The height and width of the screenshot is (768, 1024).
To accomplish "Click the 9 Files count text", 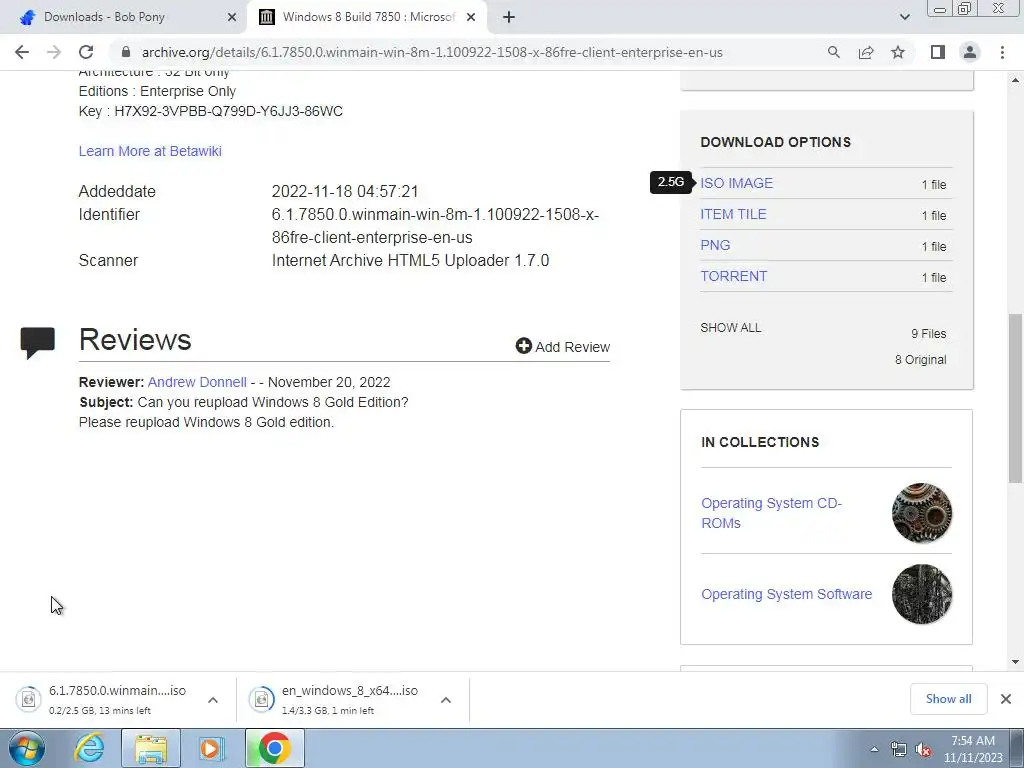I will pos(929,334).
